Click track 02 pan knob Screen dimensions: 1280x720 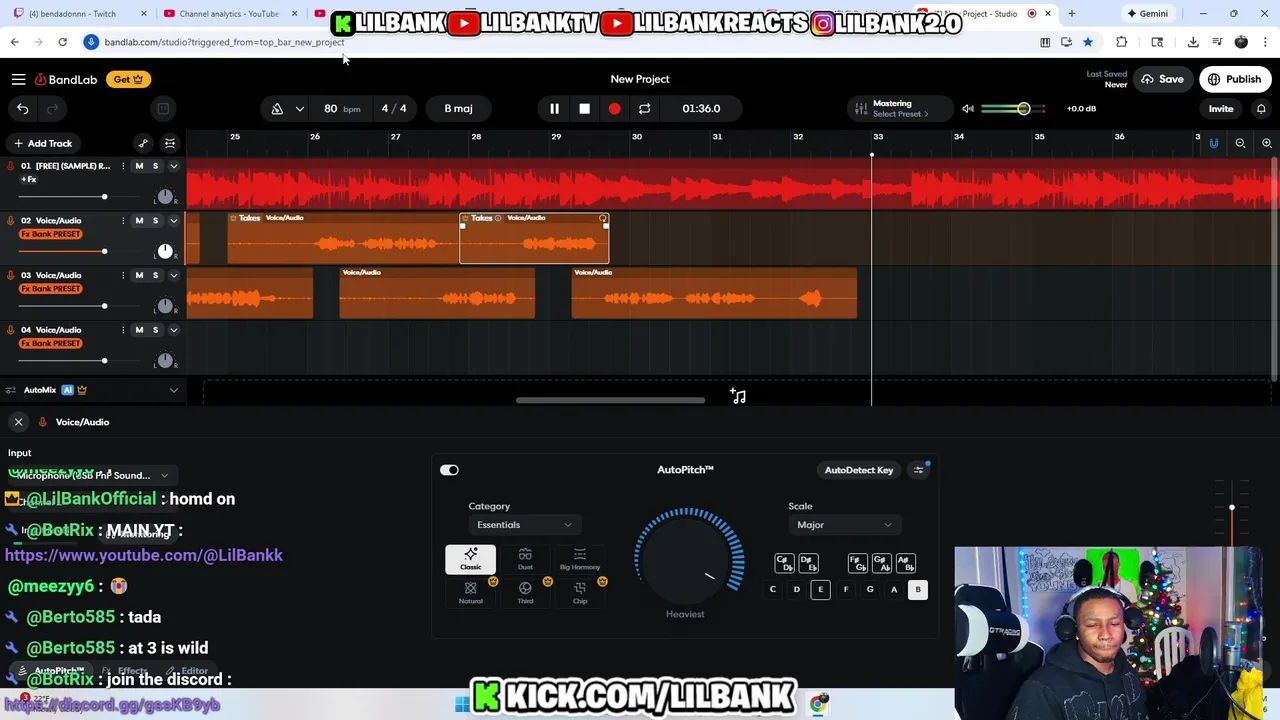point(165,251)
